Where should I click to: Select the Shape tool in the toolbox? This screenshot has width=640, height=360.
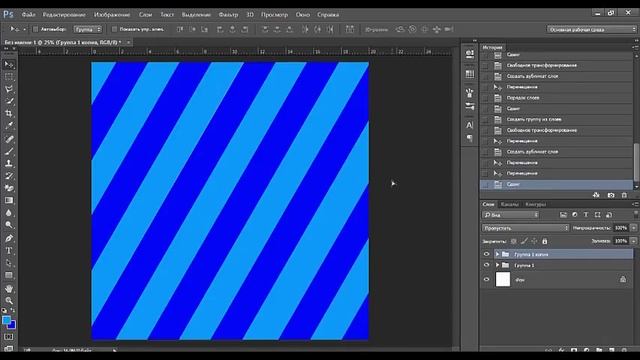(9, 275)
